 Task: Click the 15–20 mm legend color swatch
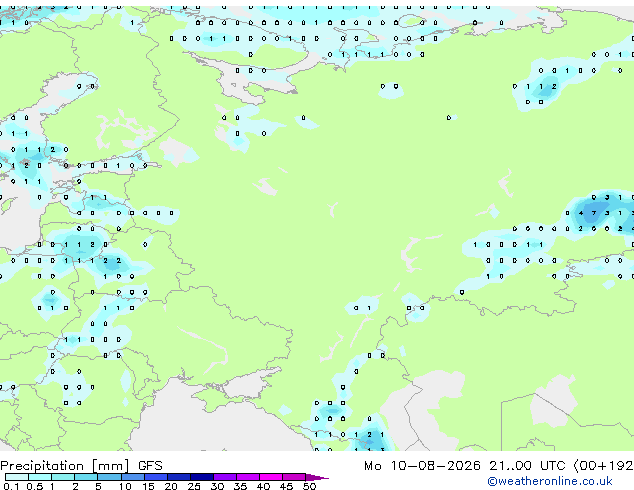coord(156,477)
